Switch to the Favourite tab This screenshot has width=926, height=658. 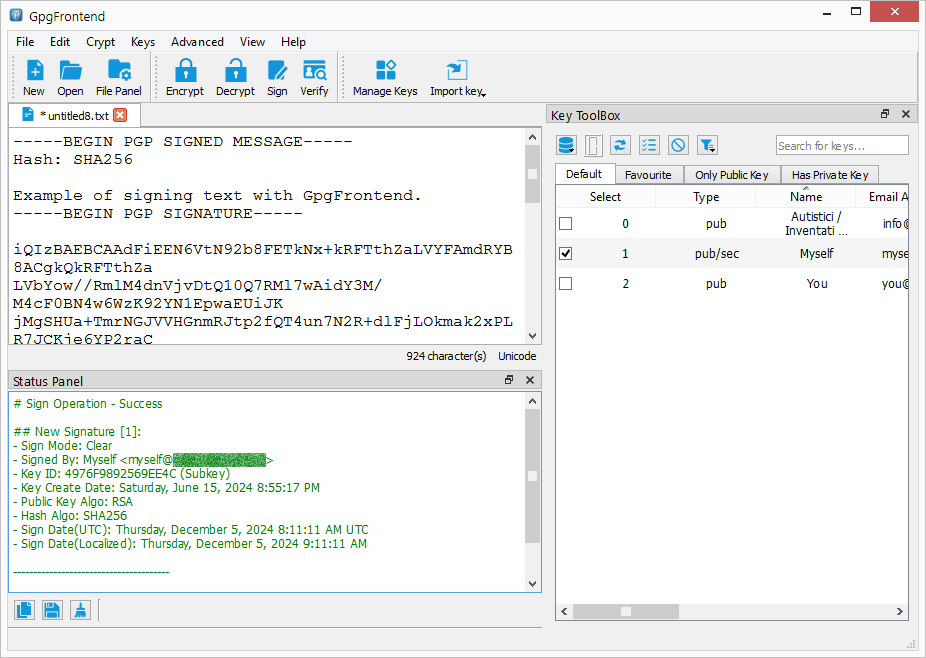648,175
